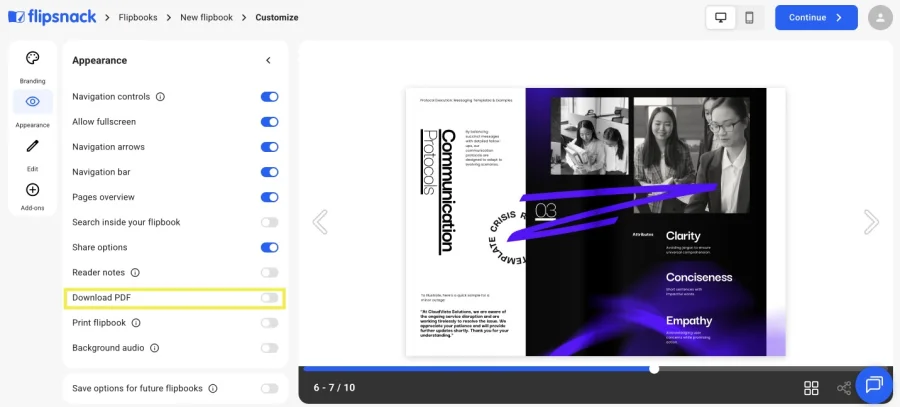Turn off Share options
The width and height of the screenshot is (900, 407).
coord(269,247)
